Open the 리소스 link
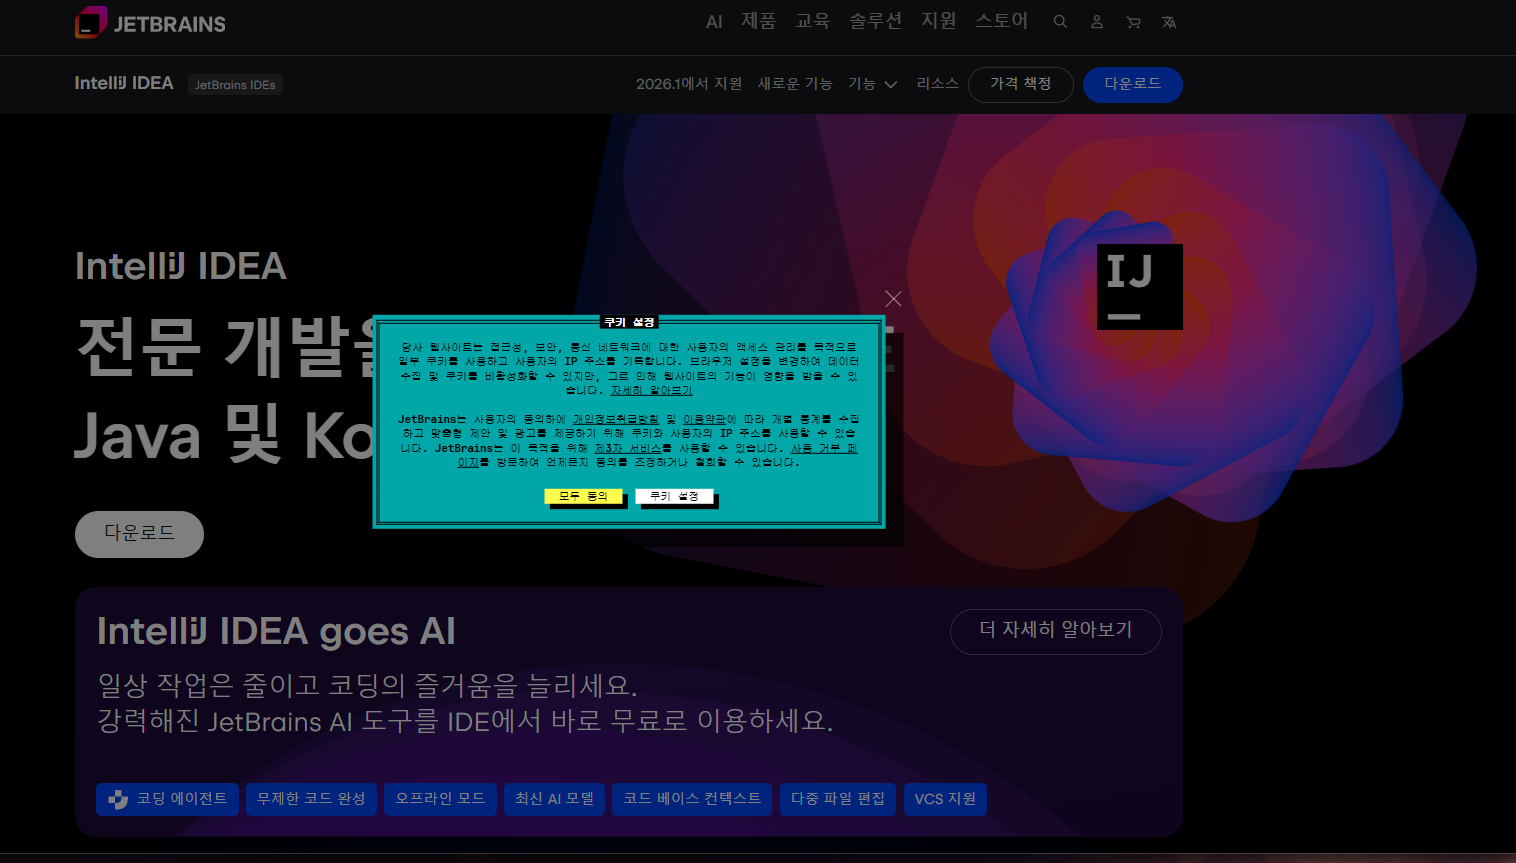1516x863 pixels. click(937, 84)
